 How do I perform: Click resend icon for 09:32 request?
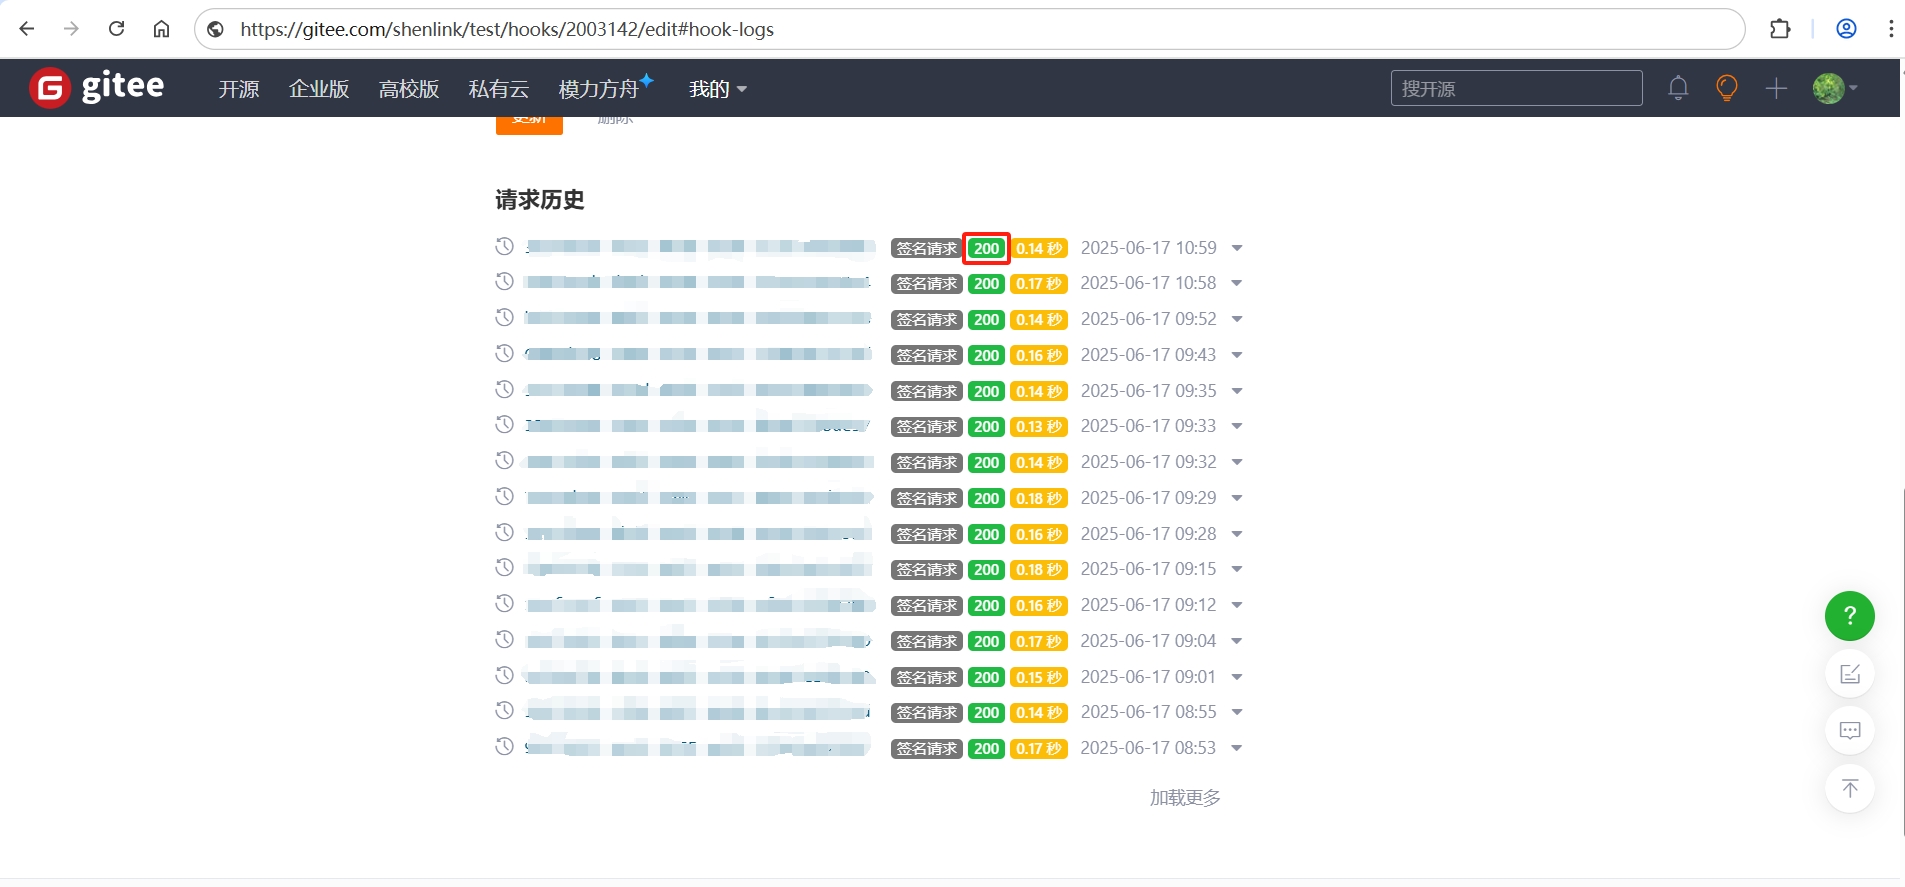[505, 461]
